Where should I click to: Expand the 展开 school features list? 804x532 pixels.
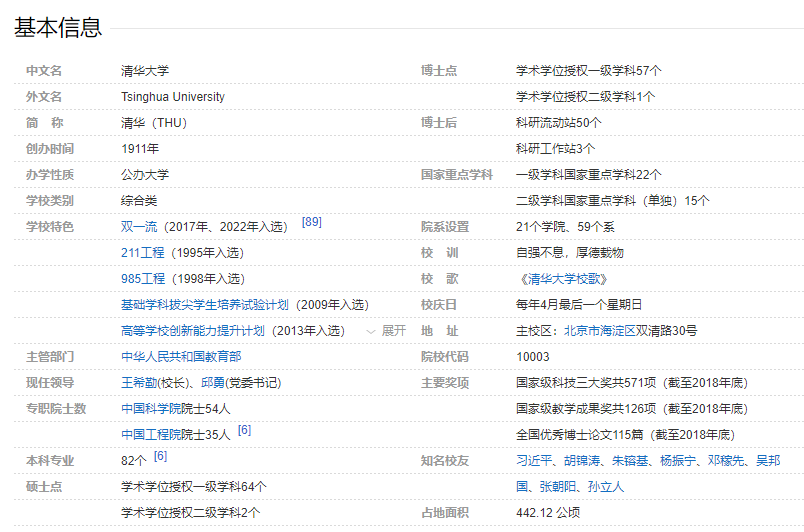click(387, 331)
